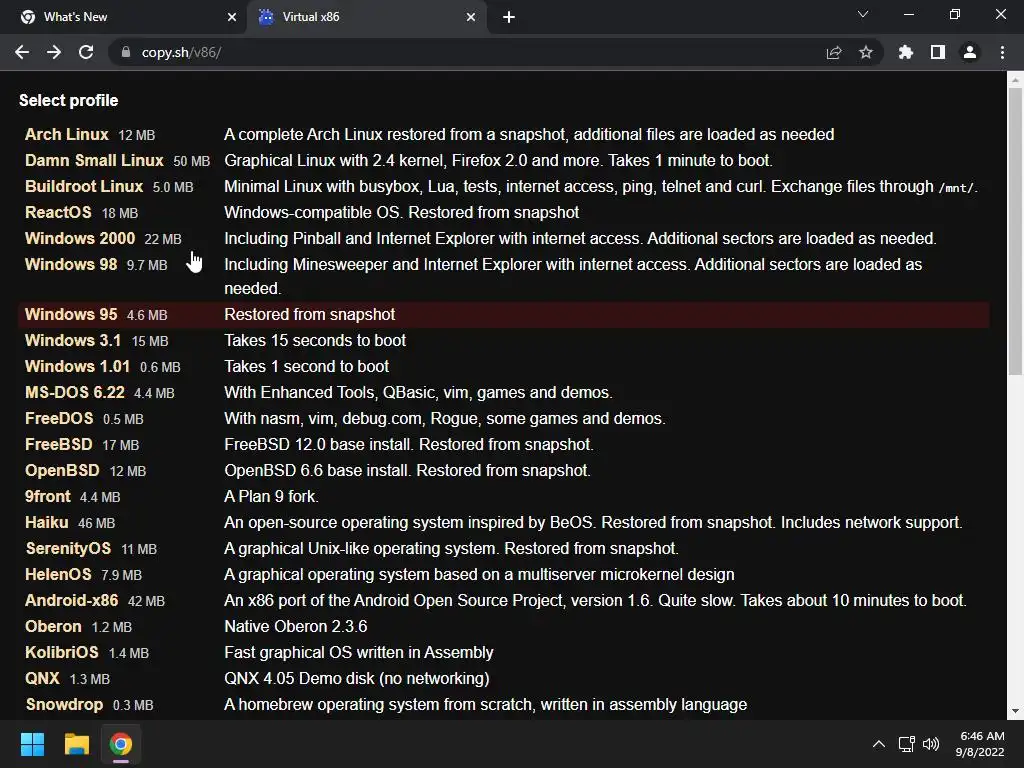Image resolution: width=1024 pixels, height=768 pixels.
Task: Share this page icon in address bar
Action: point(834,52)
